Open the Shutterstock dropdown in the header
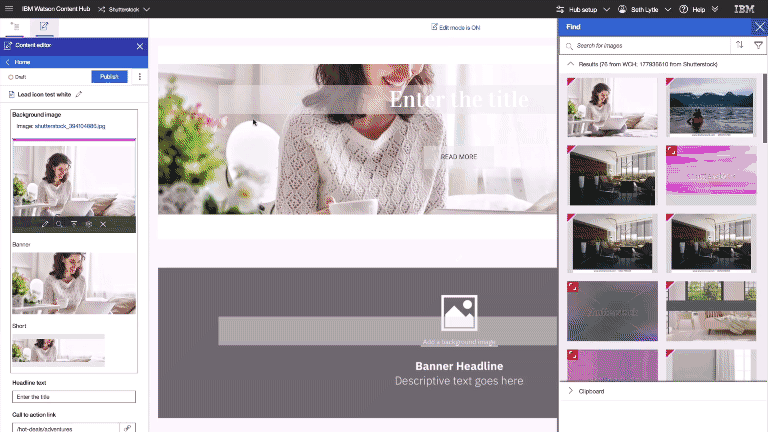The height and width of the screenshot is (432, 768). pos(146,9)
